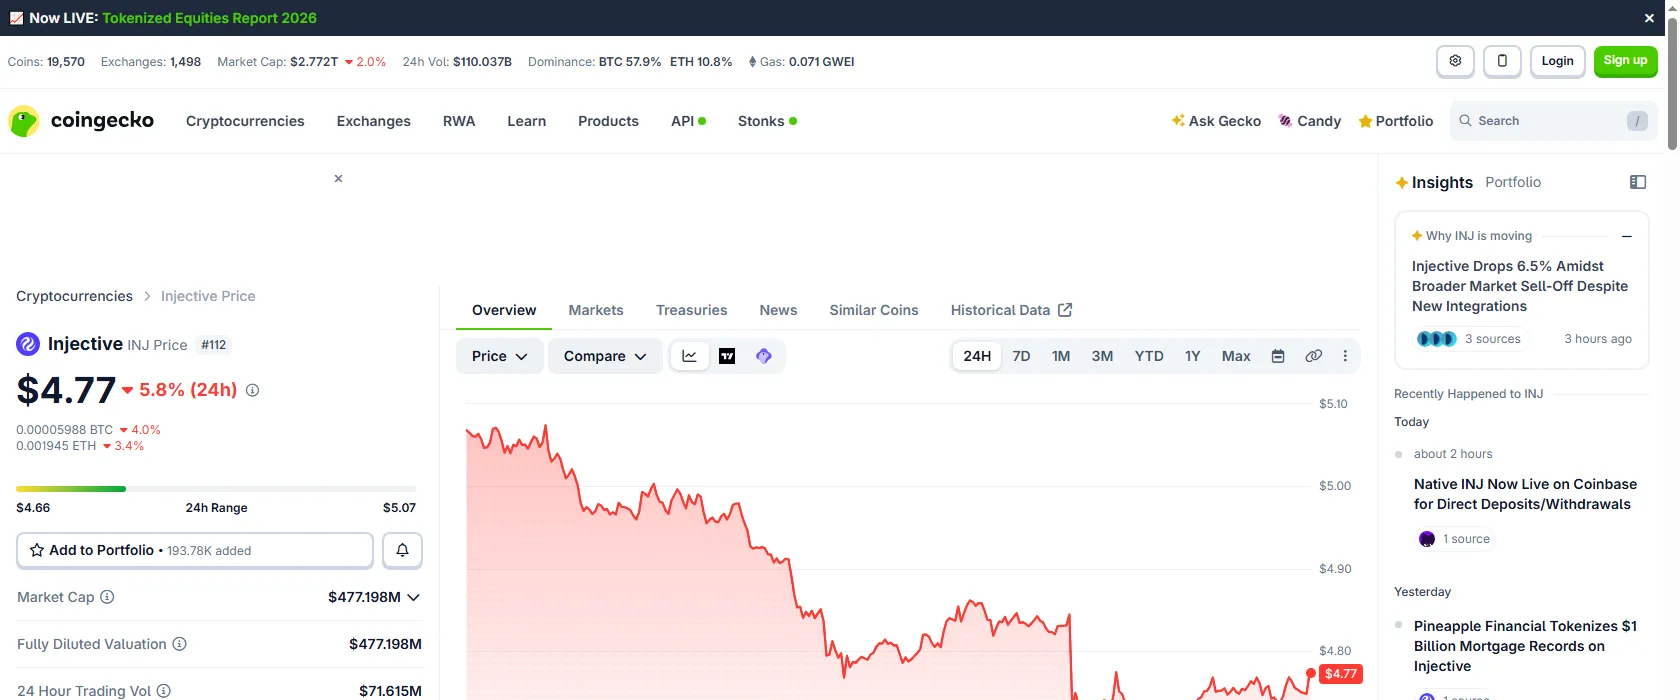This screenshot has width=1680, height=700.
Task: Show info about 24h price change
Action: pos(252,390)
